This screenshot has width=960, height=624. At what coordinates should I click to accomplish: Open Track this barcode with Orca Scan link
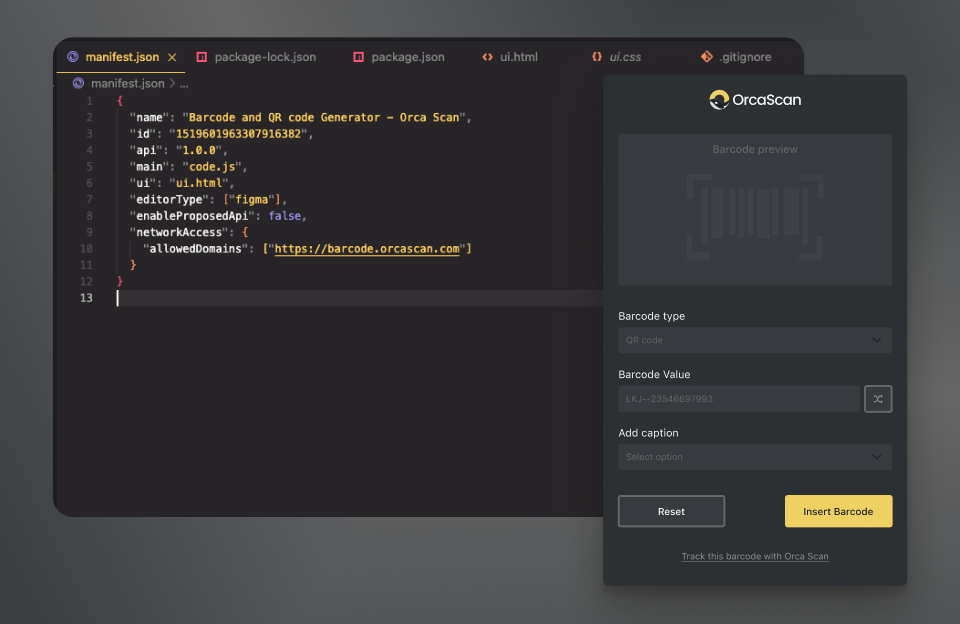coord(755,556)
